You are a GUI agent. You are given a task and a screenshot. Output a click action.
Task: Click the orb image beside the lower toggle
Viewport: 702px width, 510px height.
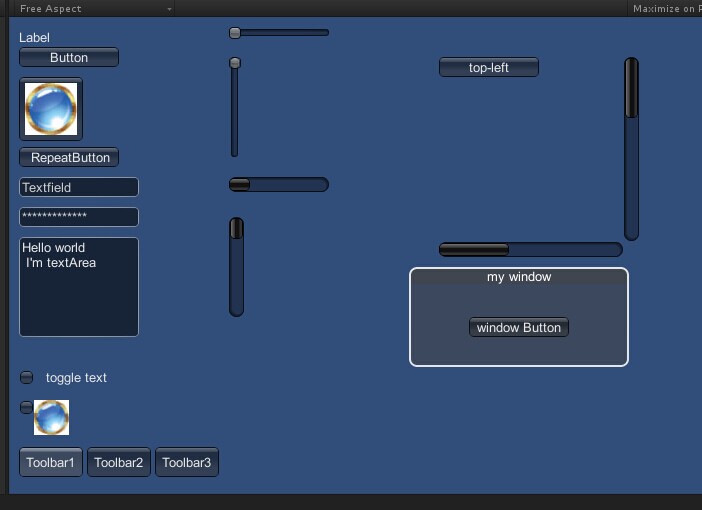(51, 417)
